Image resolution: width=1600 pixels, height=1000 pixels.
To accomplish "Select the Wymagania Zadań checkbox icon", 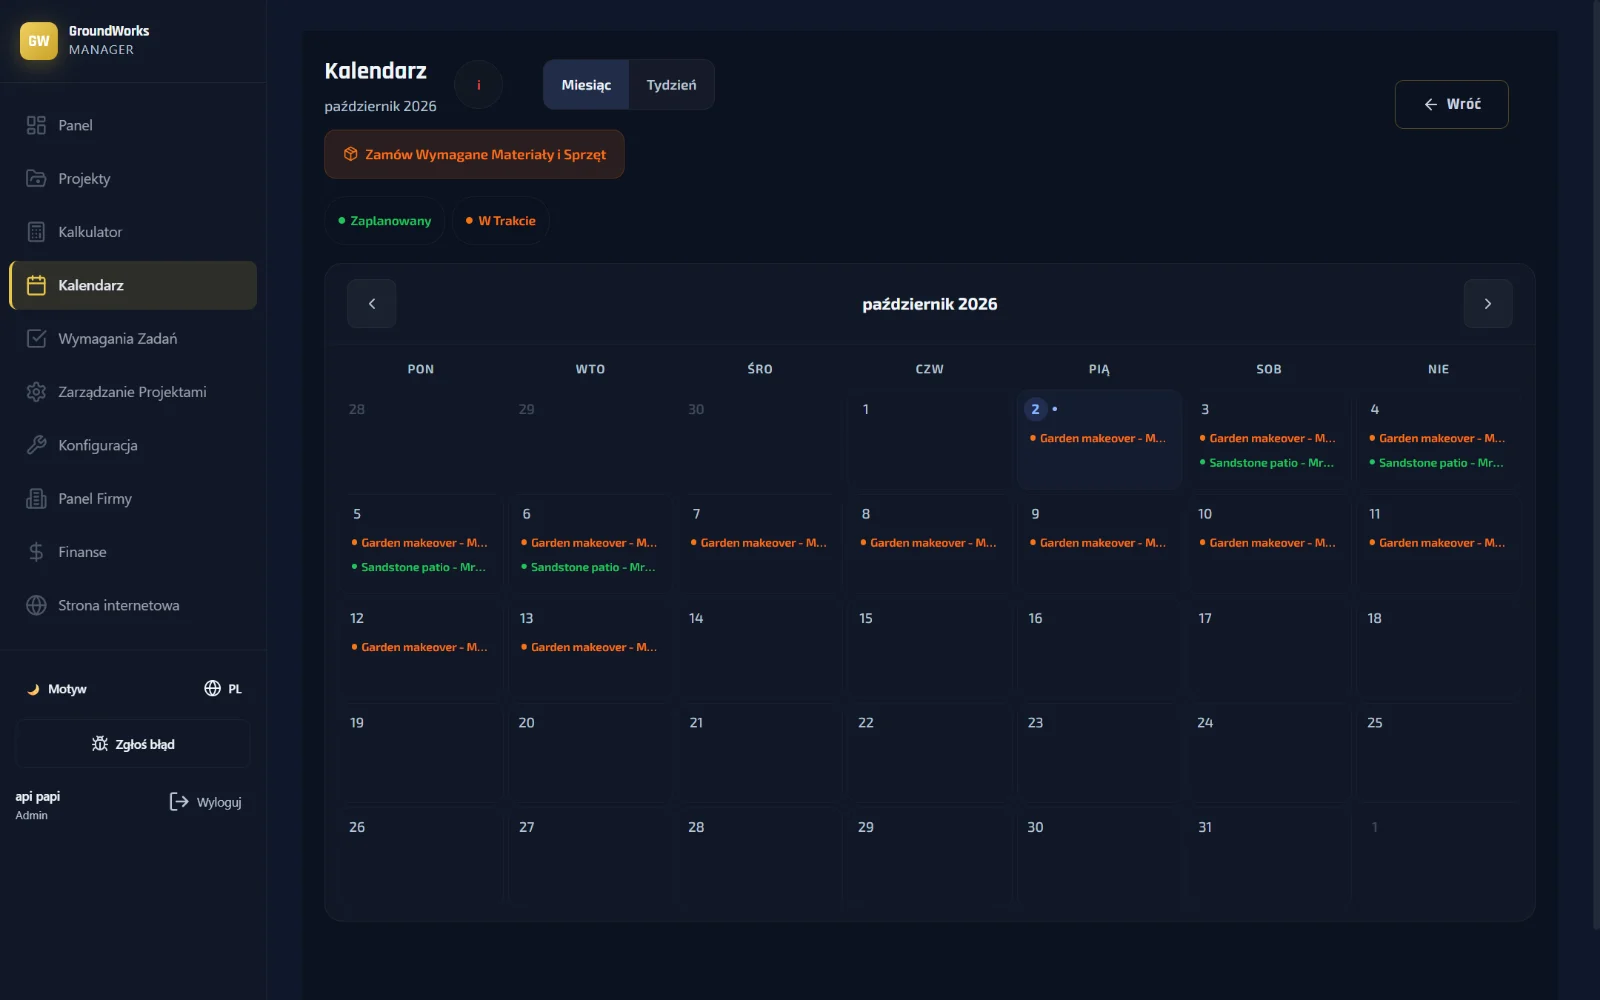I will [36, 338].
